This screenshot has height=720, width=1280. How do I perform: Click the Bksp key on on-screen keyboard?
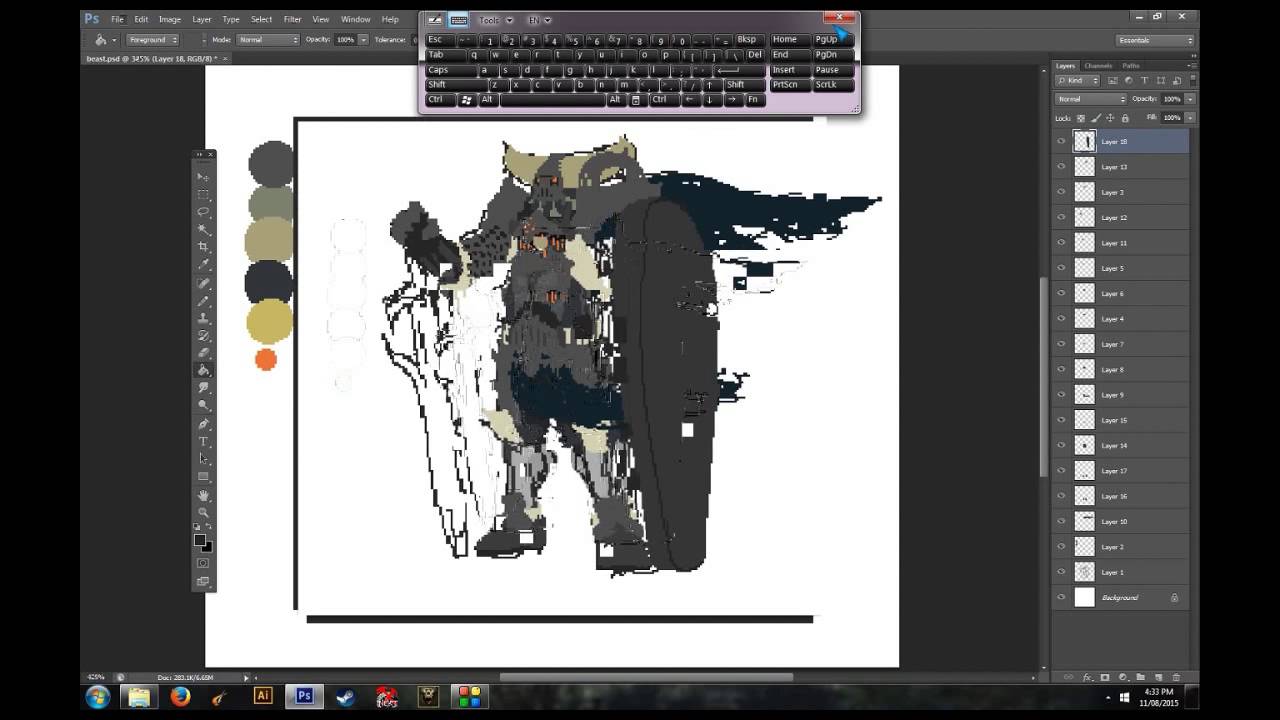tap(751, 40)
